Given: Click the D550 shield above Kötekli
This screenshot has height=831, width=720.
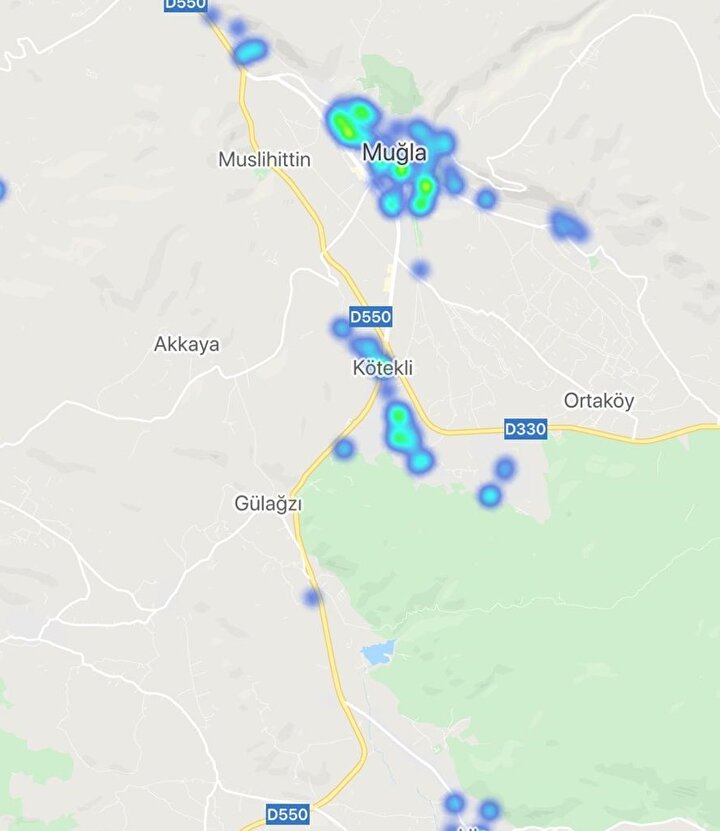Looking at the screenshot, I should (x=371, y=317).
